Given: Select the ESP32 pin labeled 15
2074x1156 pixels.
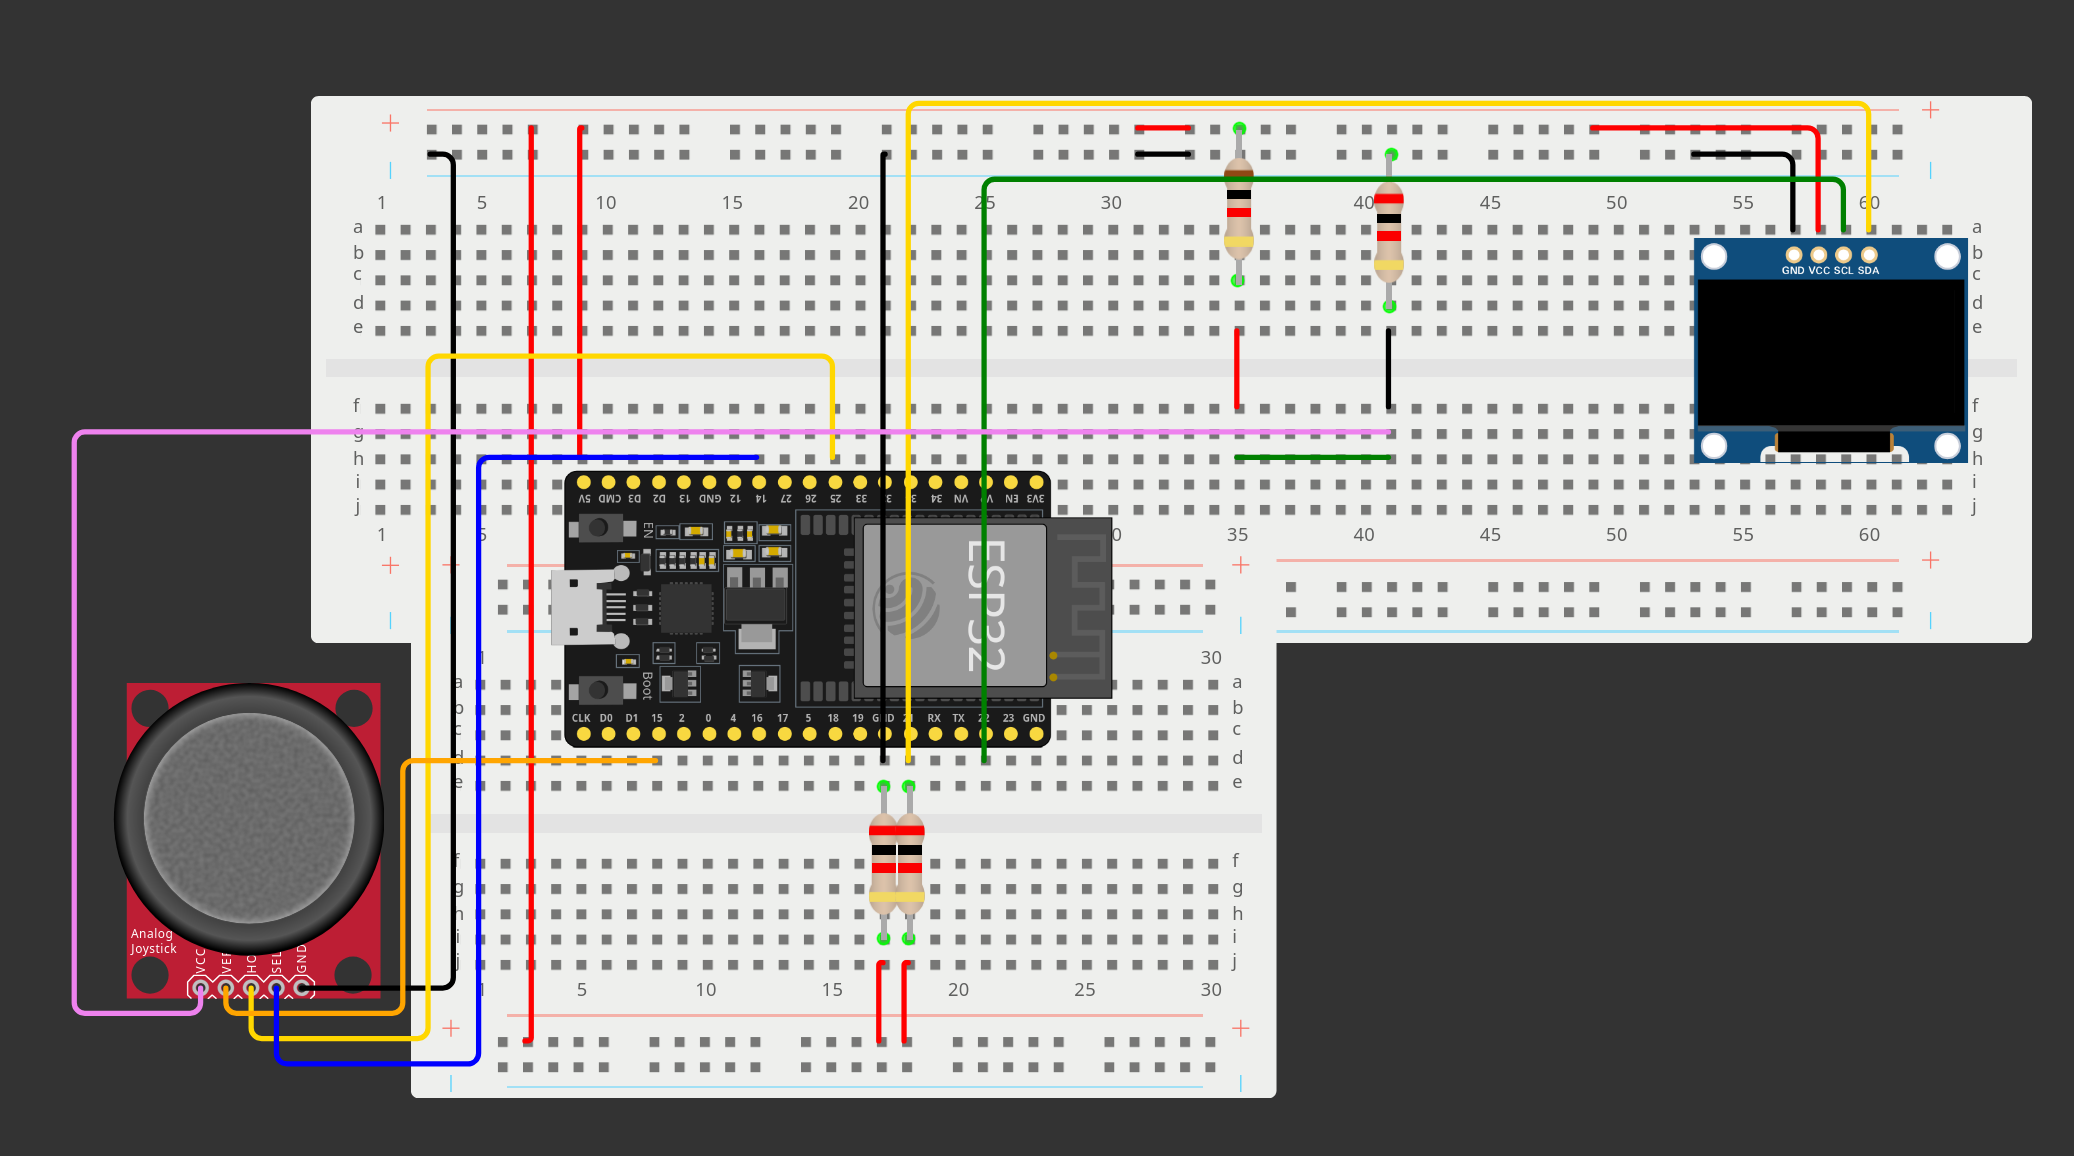Looking at the screenshot, I should 658,734.
